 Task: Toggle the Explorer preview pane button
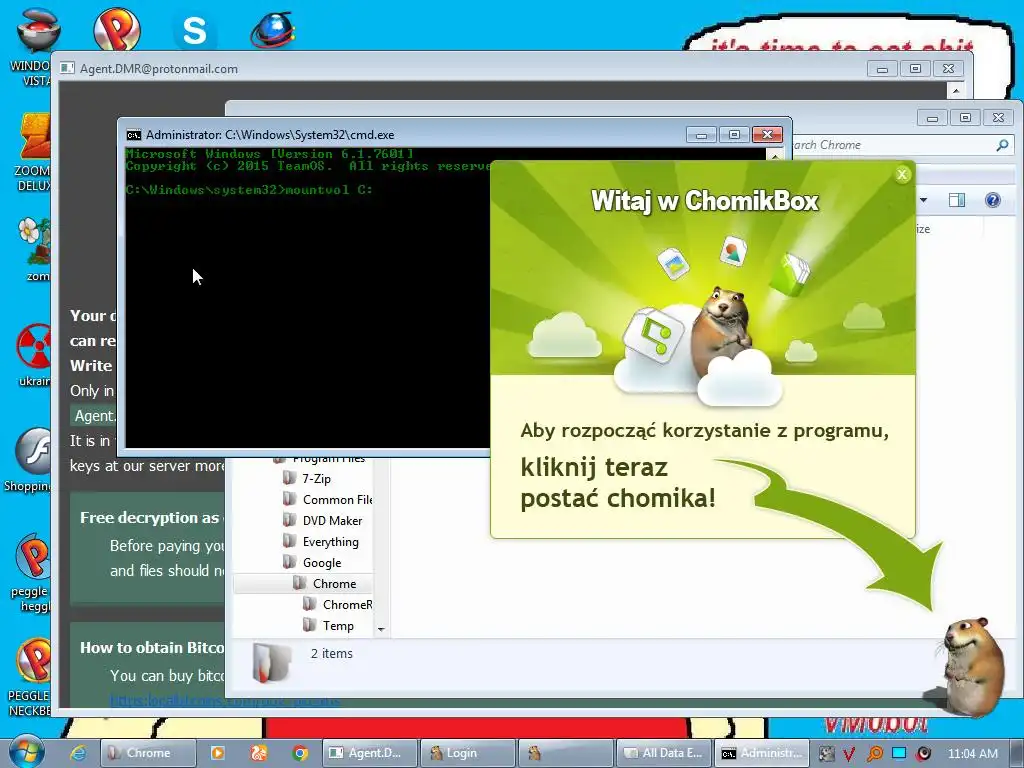(957, 200)
